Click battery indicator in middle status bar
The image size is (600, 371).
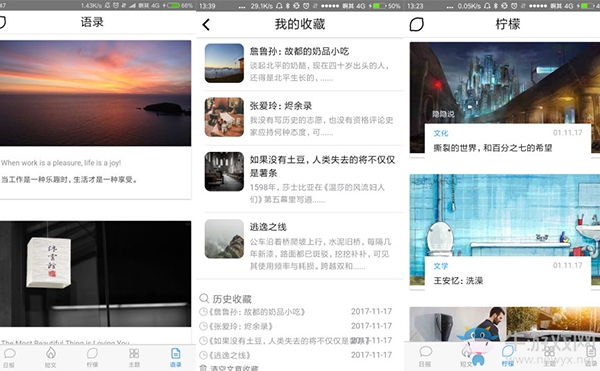point(380,6)
